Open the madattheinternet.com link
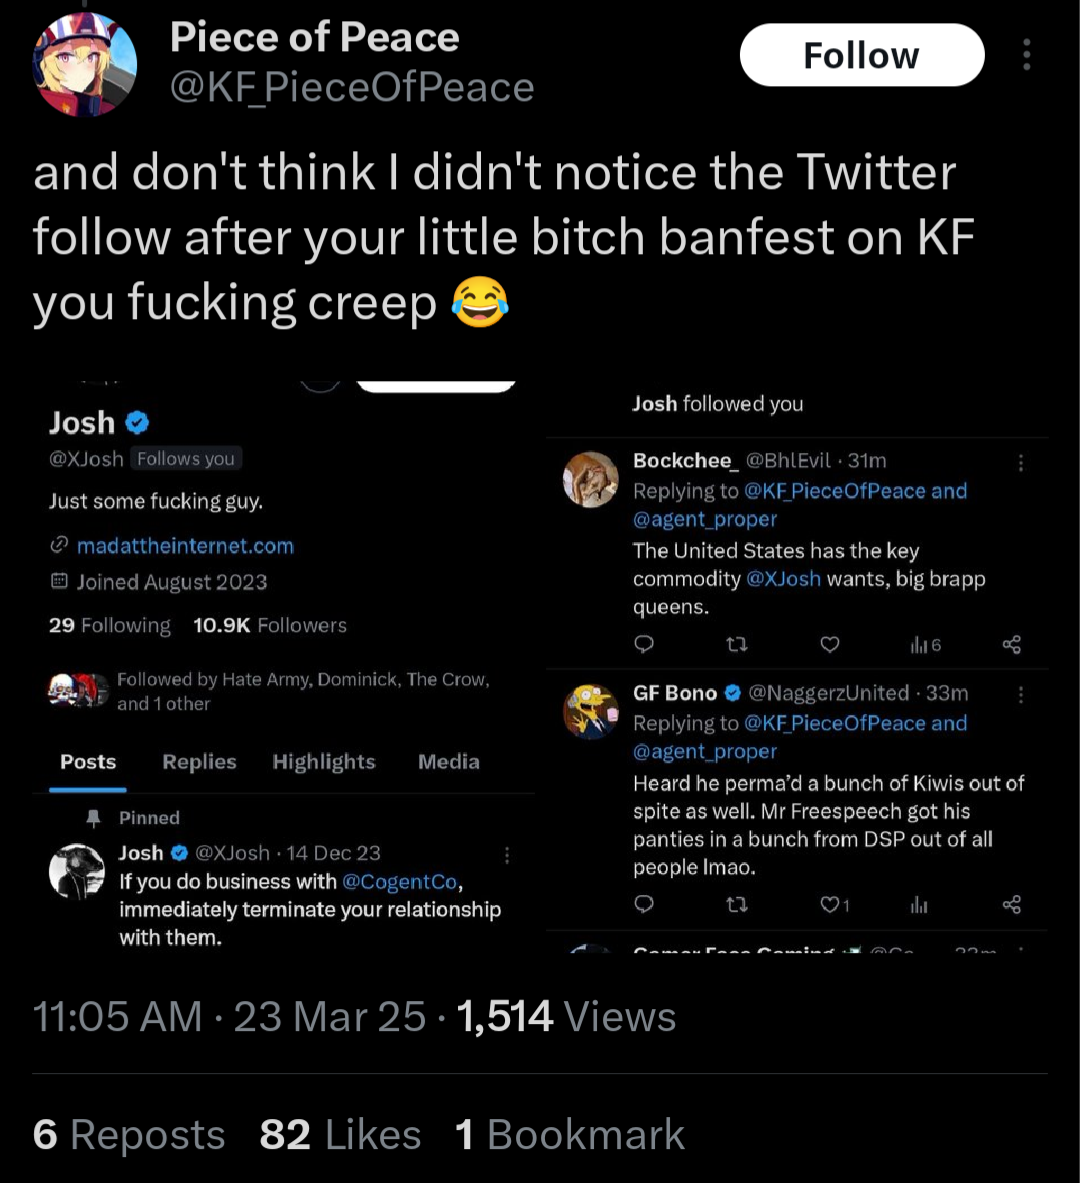The width and height of the screenshot is (1080, 1183). (185, 545)
